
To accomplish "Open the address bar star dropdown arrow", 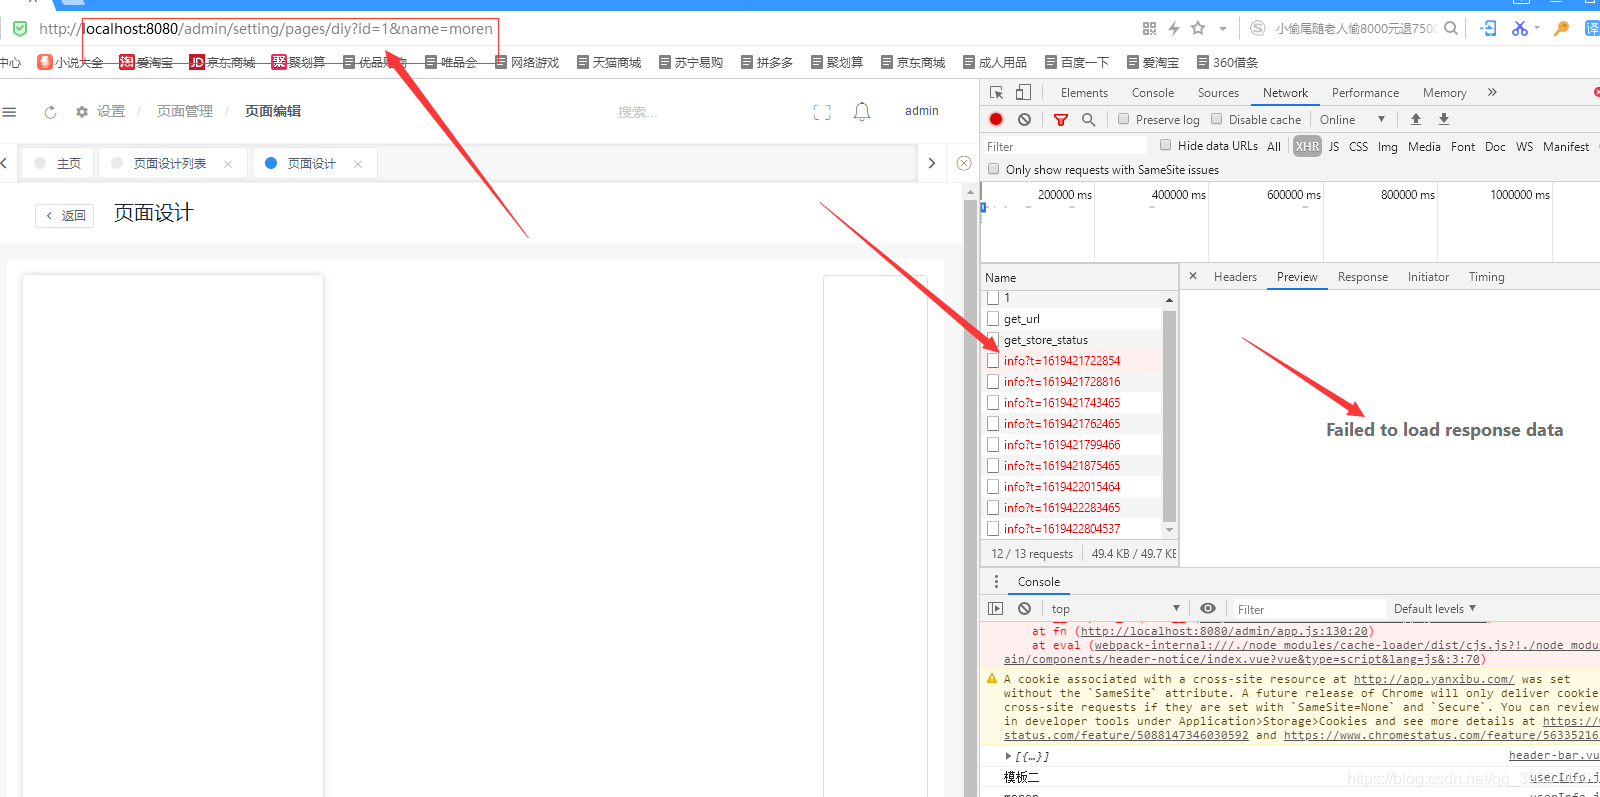I will coord(1222,28).
